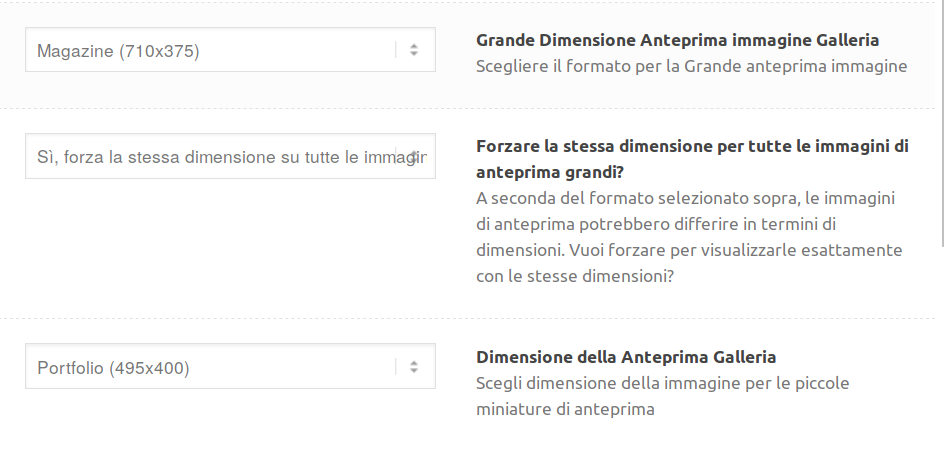Click the text 'con le stesse dimensioni?'
The image size is (944, 450).
click(x=575, y=277)
